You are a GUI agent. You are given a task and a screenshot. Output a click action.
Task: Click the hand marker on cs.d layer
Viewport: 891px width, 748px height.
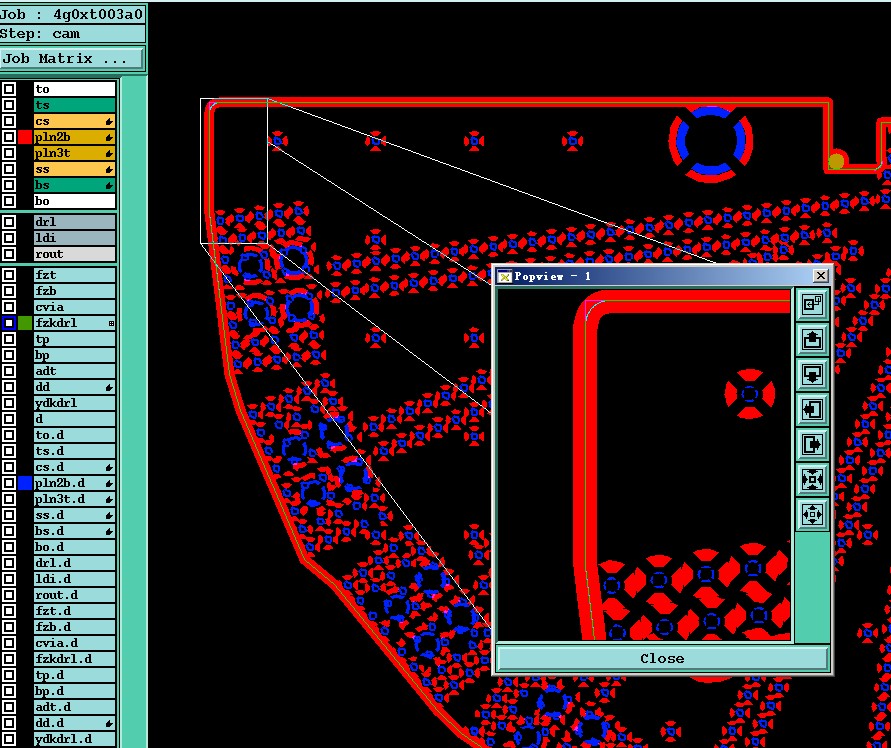(109, 467)
